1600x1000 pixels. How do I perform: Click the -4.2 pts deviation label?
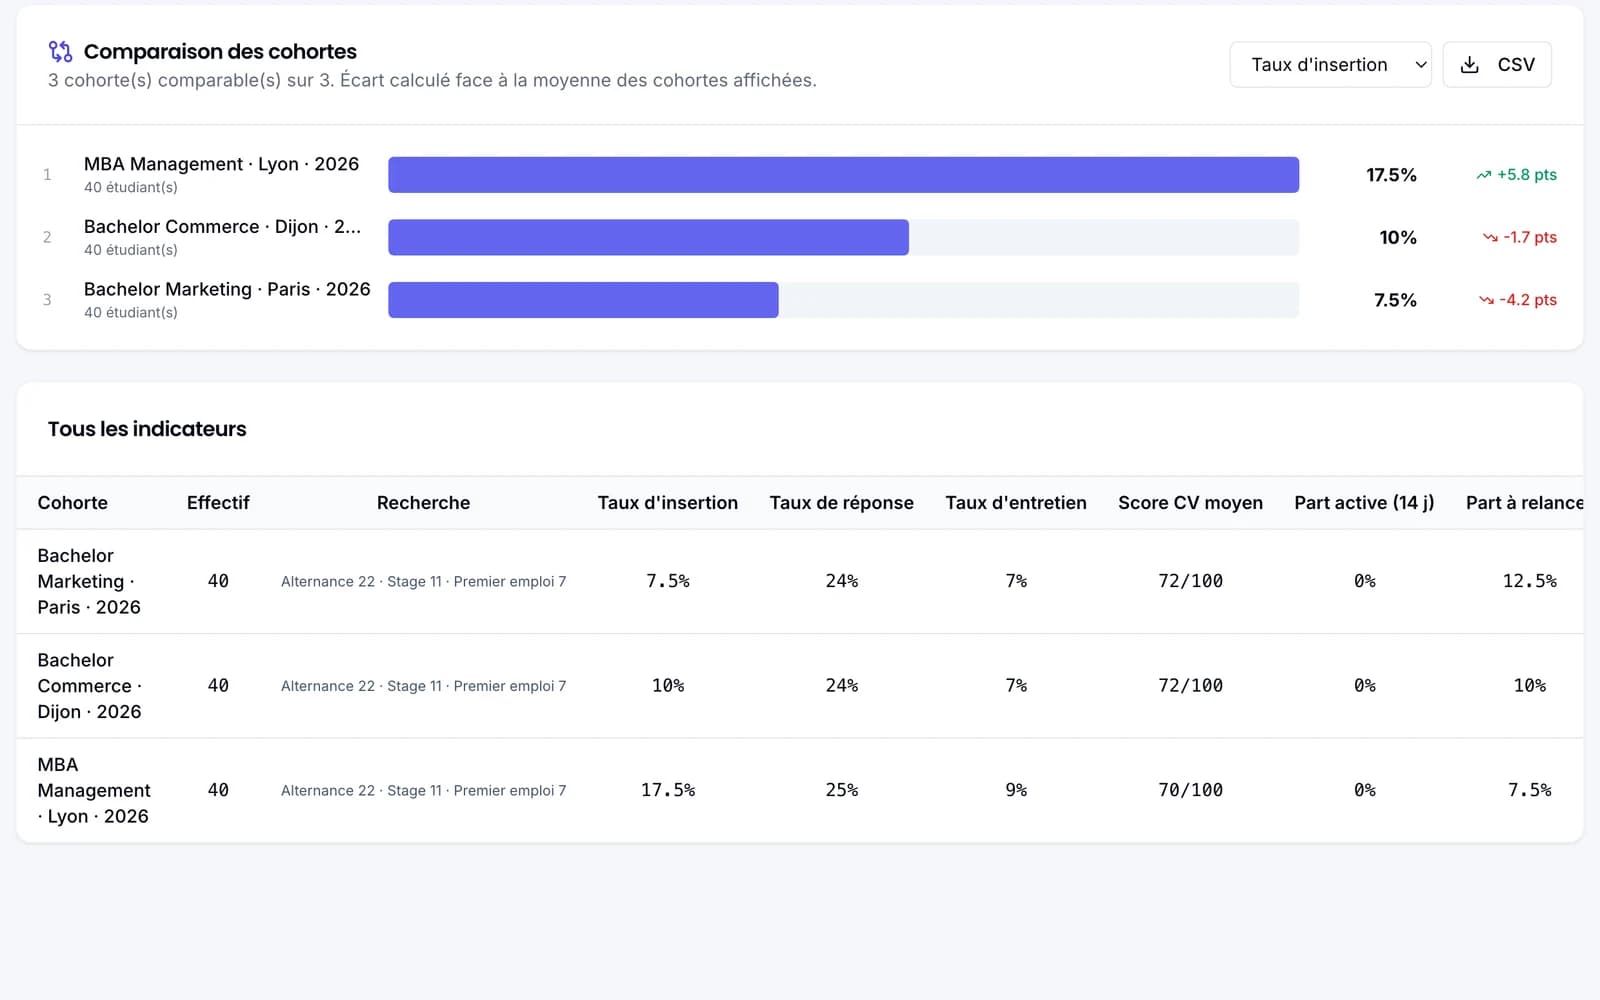[x=1528, y=300]
